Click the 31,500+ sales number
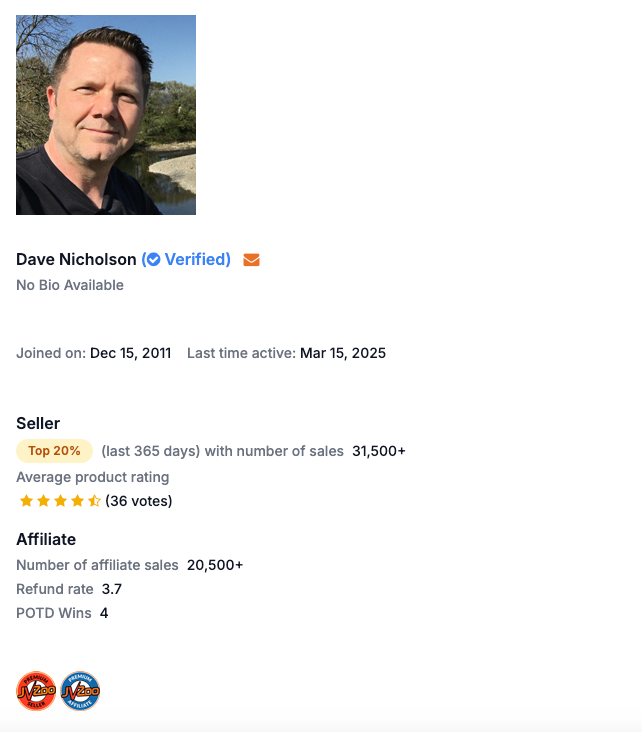The image size is (642, 732). (379, 451)
